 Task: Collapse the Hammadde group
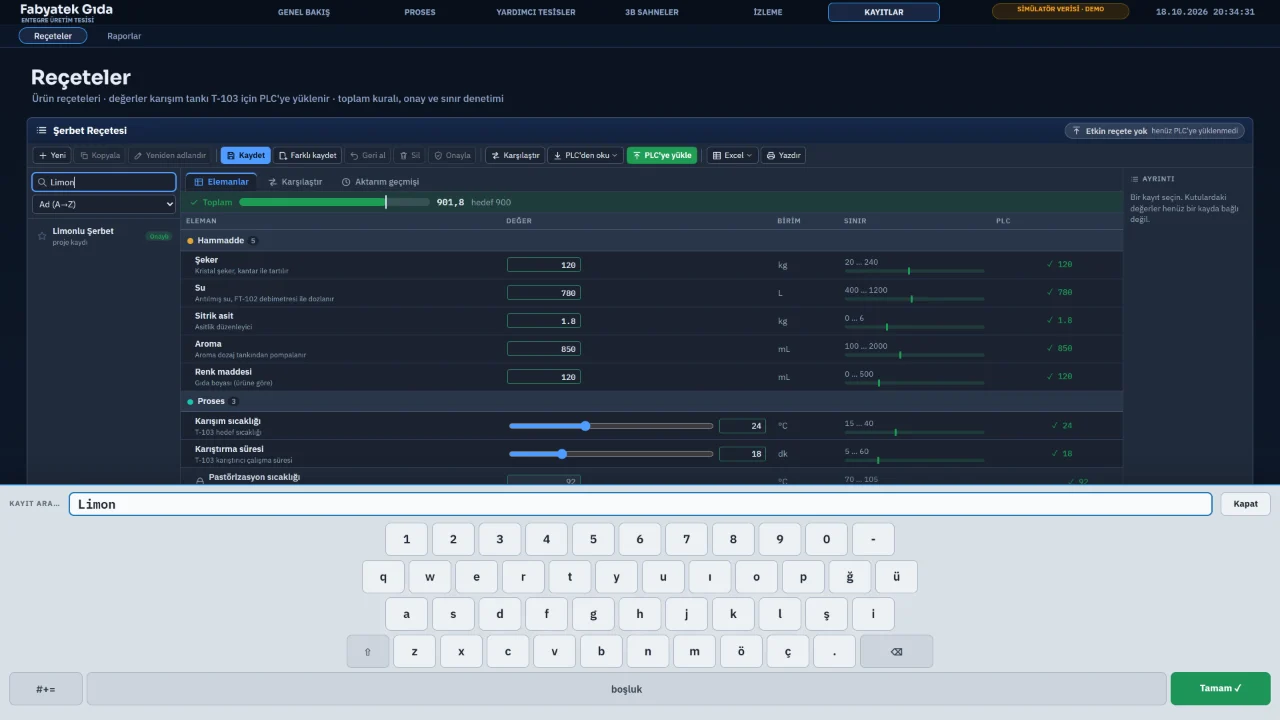click(651, 241)
